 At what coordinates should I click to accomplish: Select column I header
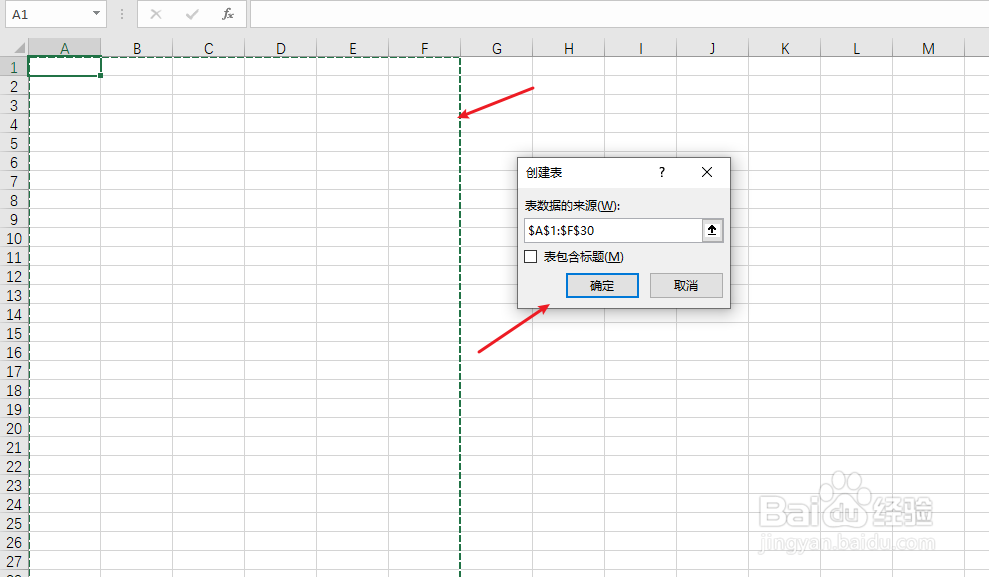click(x=641, y=48)
